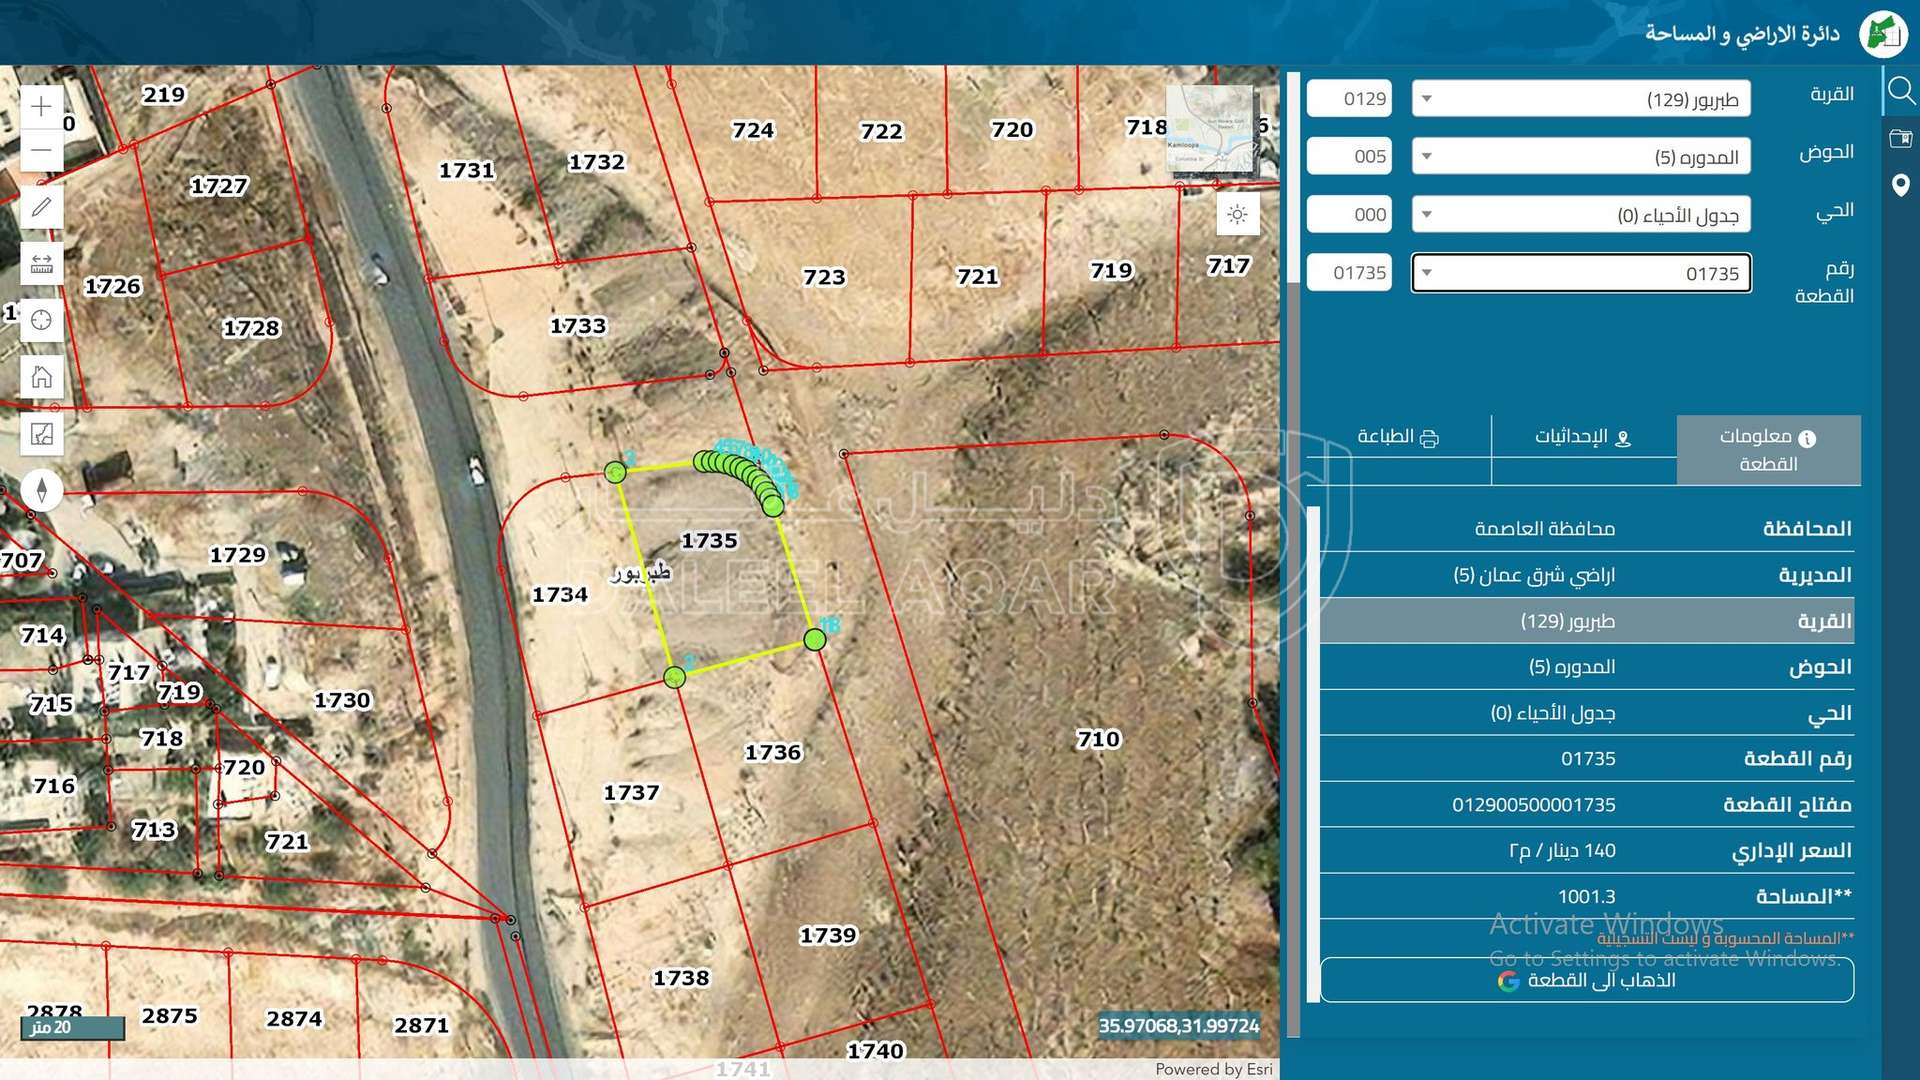Select the pencil draw tool

[41, 207]
